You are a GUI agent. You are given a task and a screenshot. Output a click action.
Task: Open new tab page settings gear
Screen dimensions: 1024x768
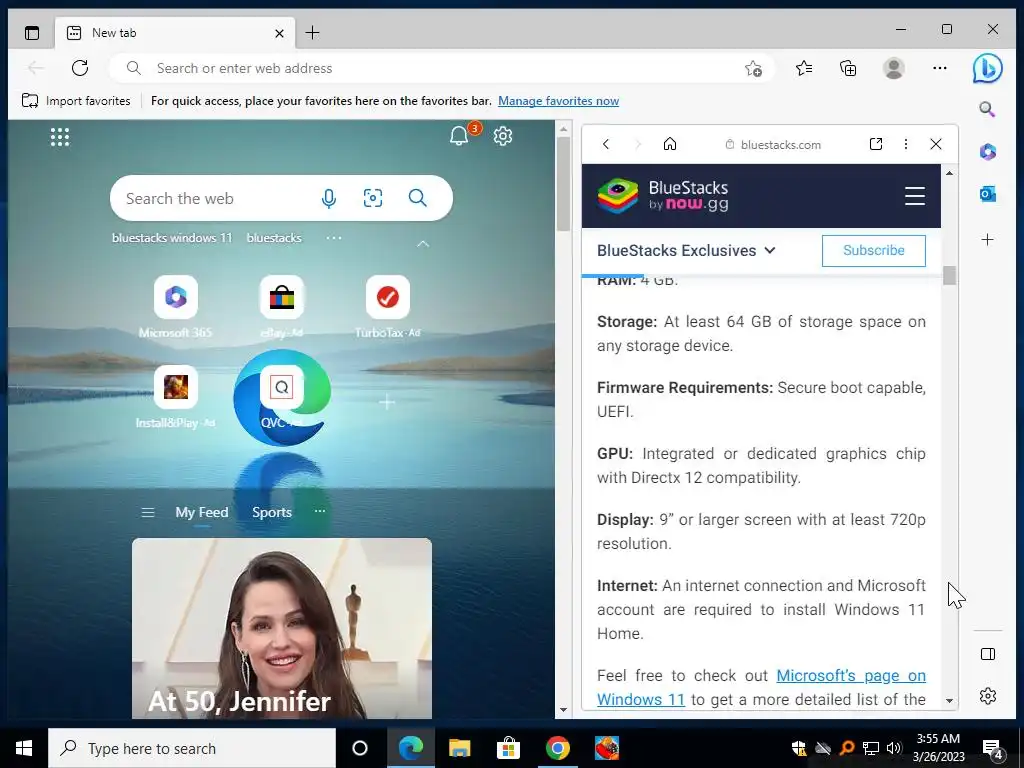(x=503, y=136)
